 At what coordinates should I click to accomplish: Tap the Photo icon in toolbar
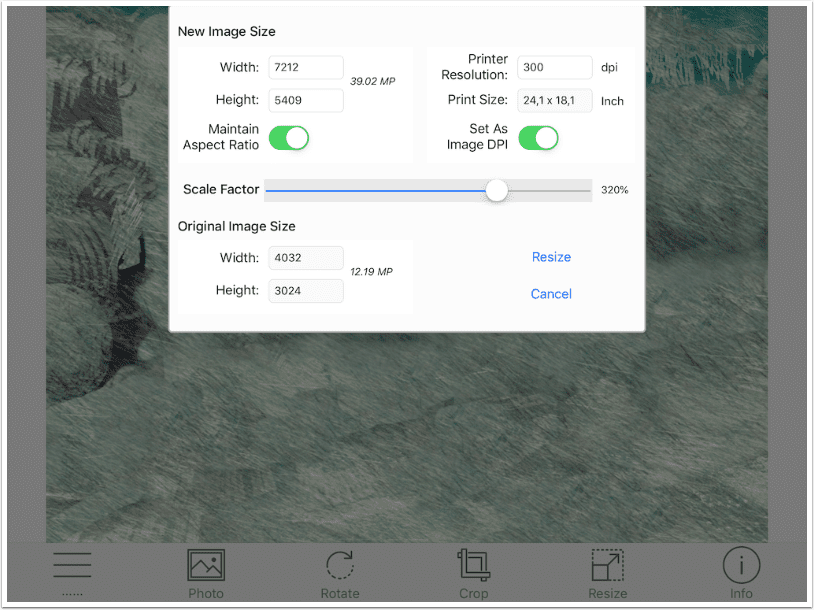tap(206, 566)
